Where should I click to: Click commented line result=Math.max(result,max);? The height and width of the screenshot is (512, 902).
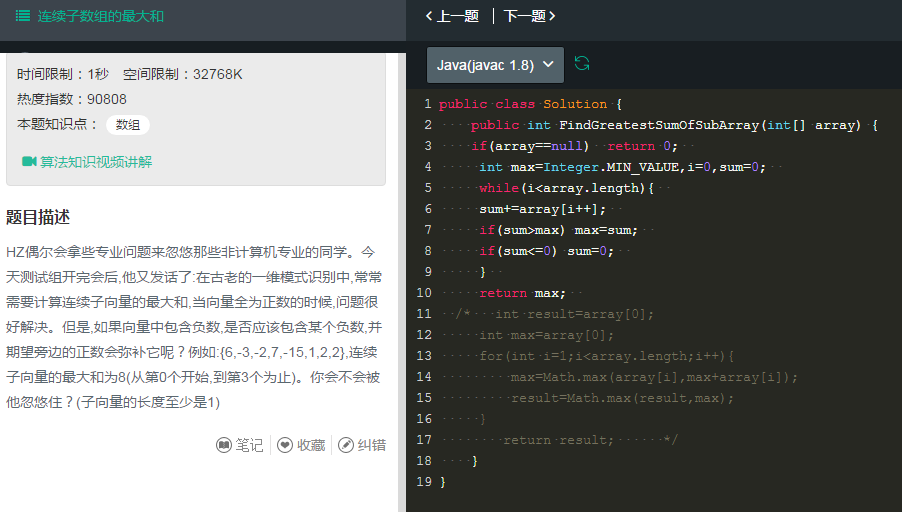(x=622, y=398)
